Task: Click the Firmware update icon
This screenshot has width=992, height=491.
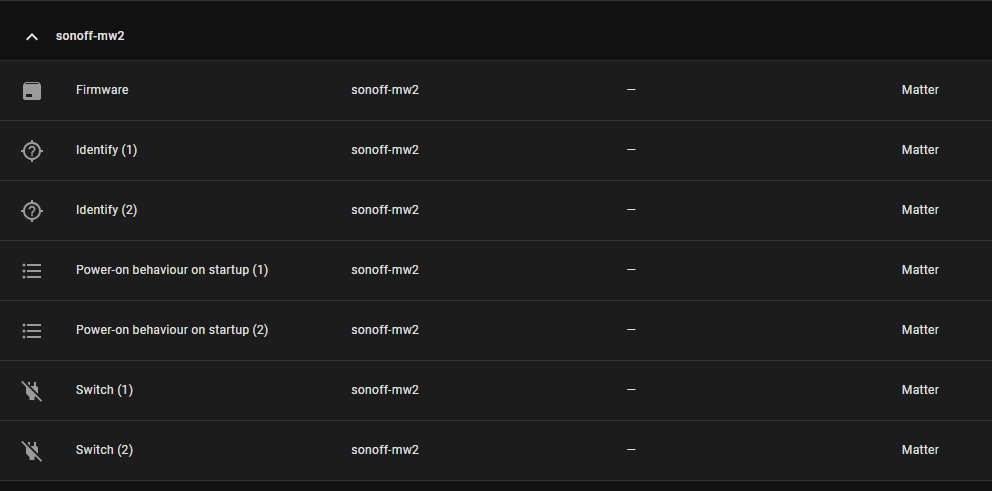Action: coord(32,91)
